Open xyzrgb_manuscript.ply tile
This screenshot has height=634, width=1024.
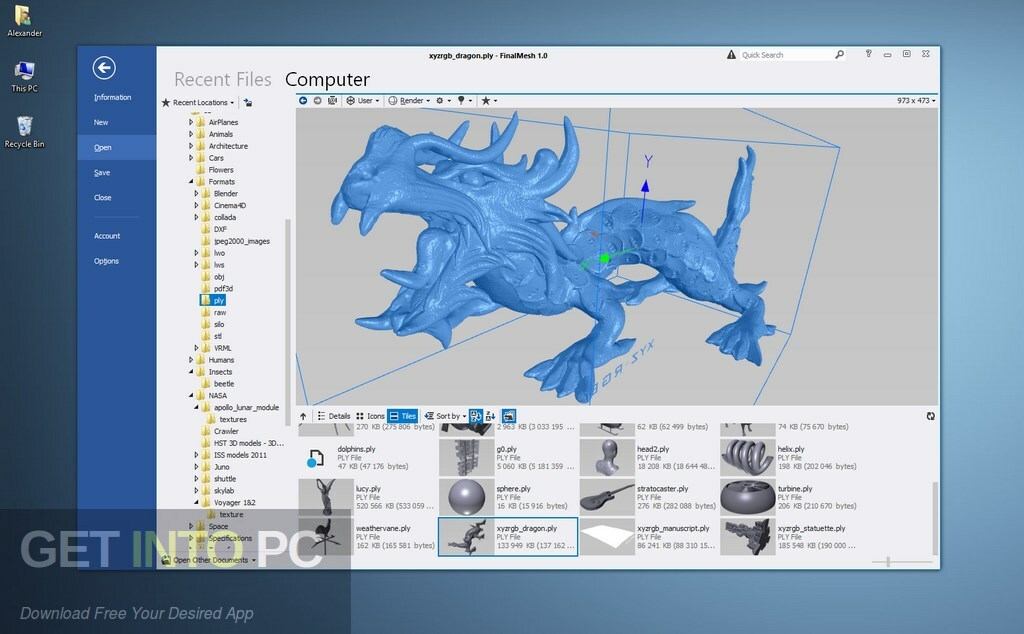pos(648,537)
